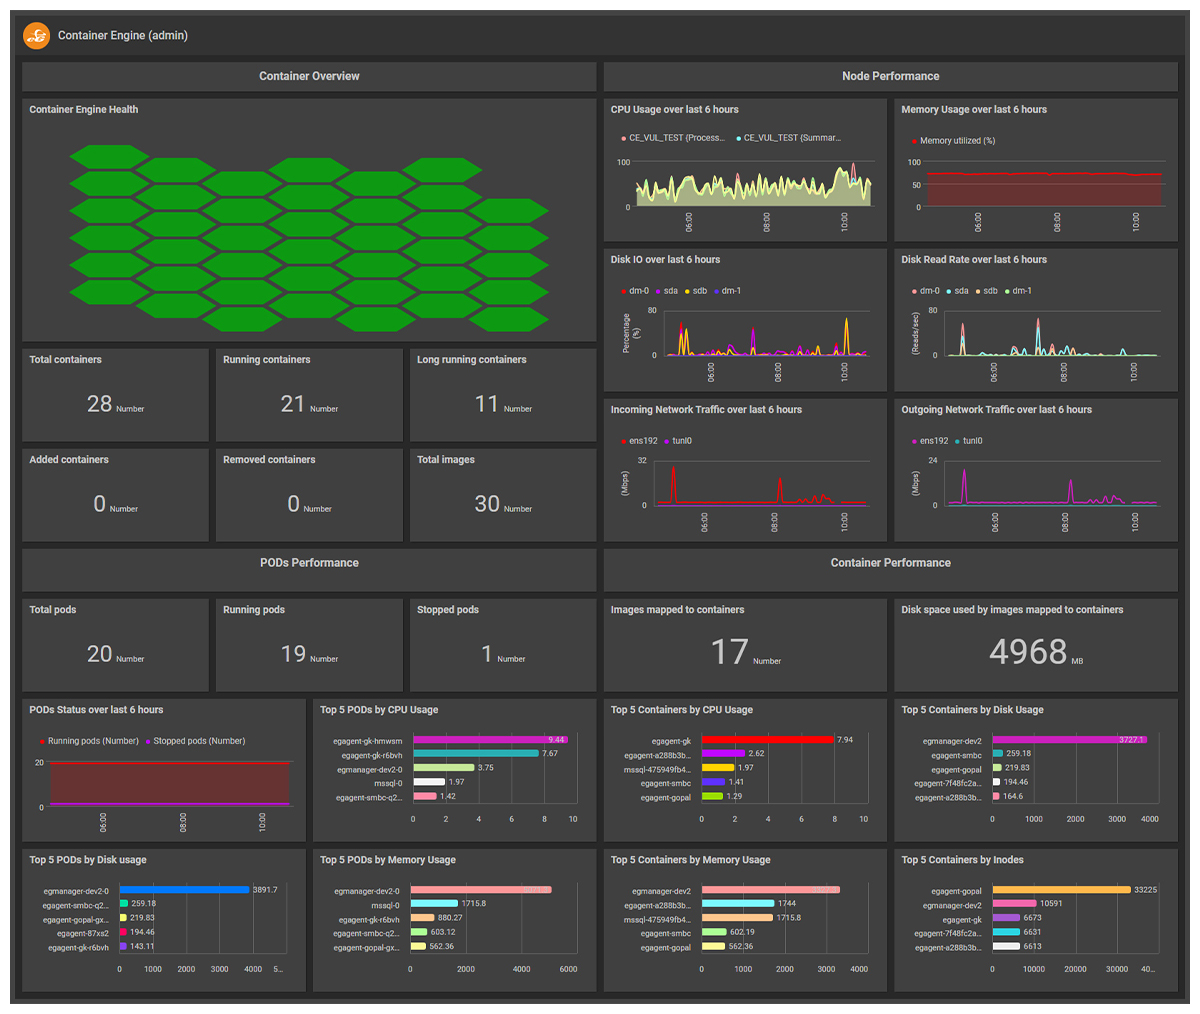The image size is (1200, 1014).
Task: Click the top-left green hexagon in Container Engine Health
Action: point(109,156)
